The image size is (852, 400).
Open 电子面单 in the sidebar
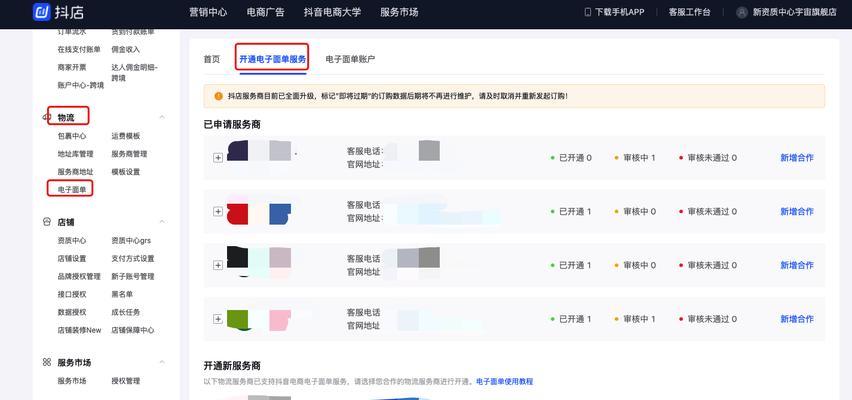pyautogui.click(x=72, y=190)
